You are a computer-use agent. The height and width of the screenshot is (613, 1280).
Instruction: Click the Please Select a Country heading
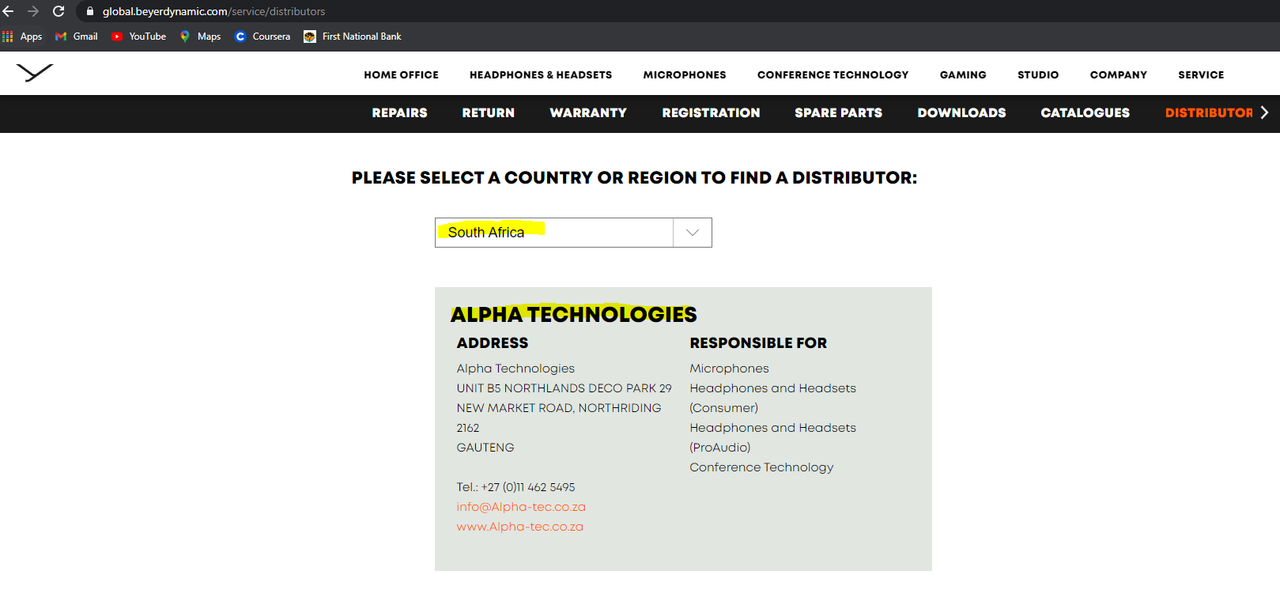pyautogui.click(x=634, y=178)
